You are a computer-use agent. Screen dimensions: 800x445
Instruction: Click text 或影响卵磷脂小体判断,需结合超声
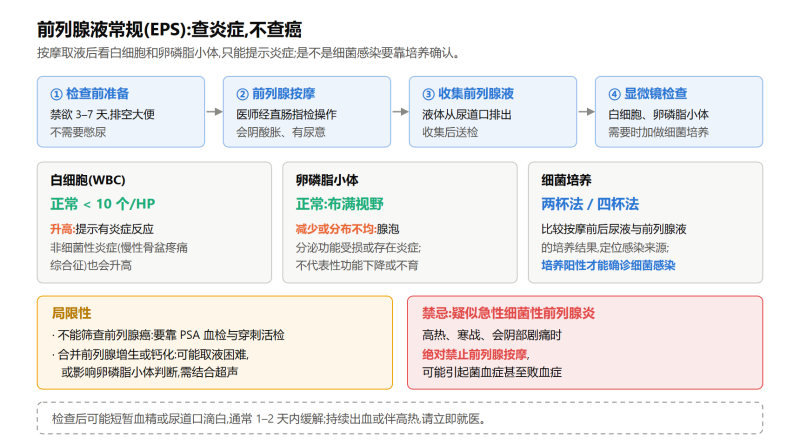click(149, 372)
